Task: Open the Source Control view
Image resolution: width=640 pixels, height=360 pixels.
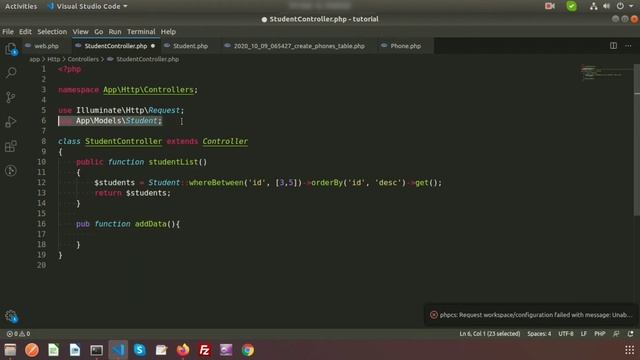Action: pos(11,97)
